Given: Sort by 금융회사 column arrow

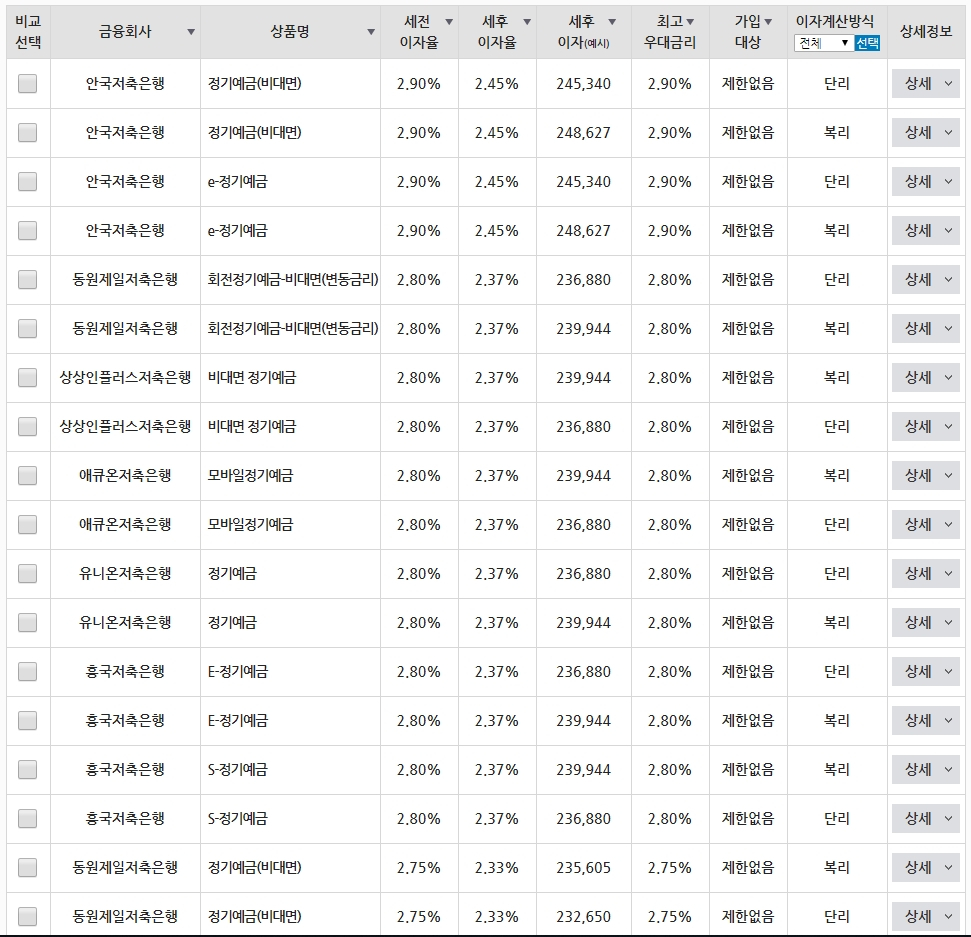Looking at the screenshot, I should click(191, 32).
